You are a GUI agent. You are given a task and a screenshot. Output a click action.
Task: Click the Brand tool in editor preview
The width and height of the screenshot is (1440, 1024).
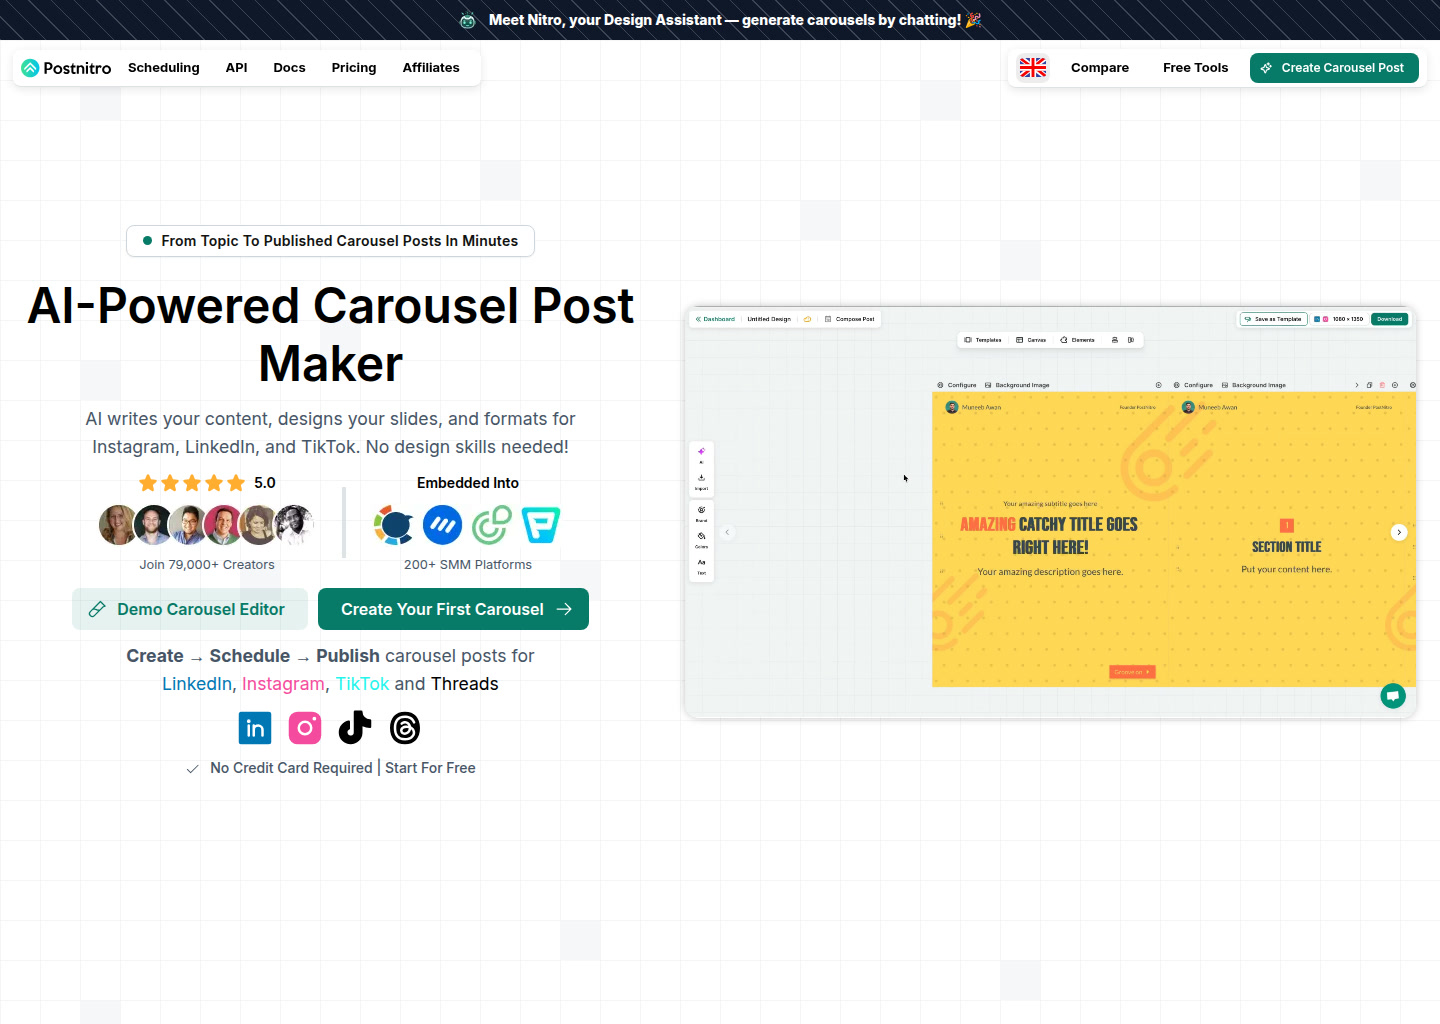pos(701,514)
